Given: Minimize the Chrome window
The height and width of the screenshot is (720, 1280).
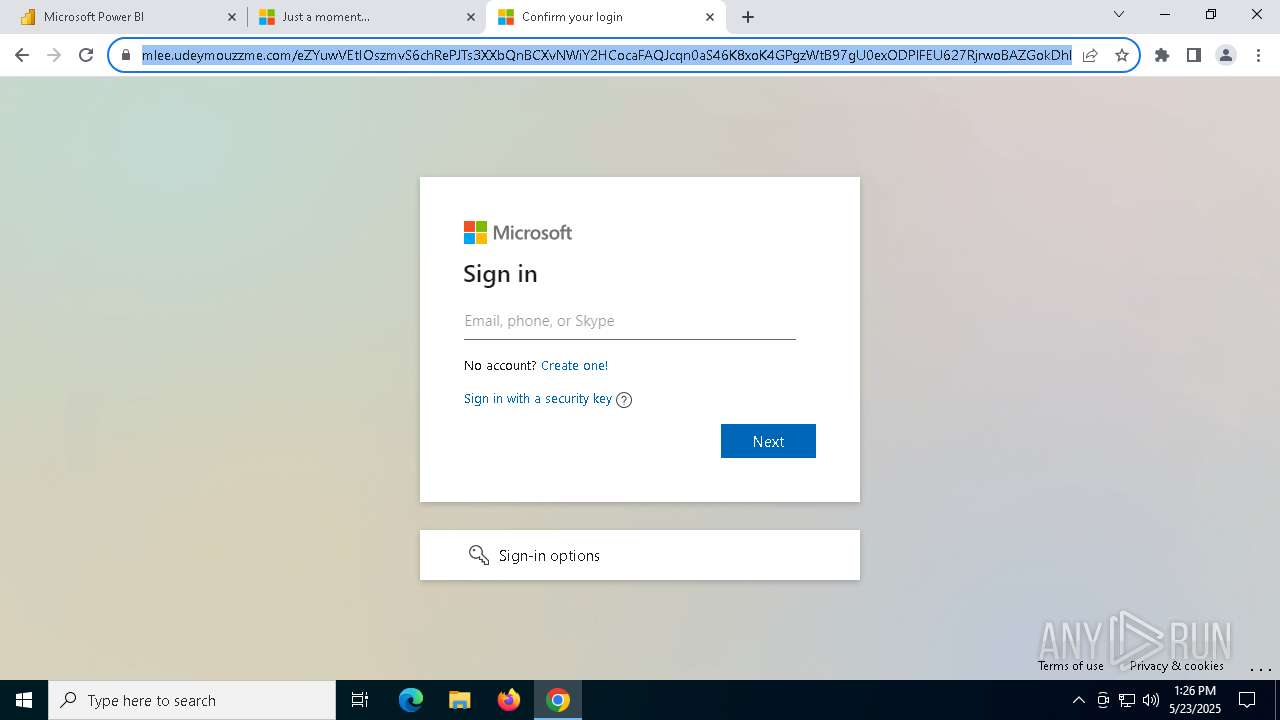Looking at the screenshot, I should (1165, 15).
